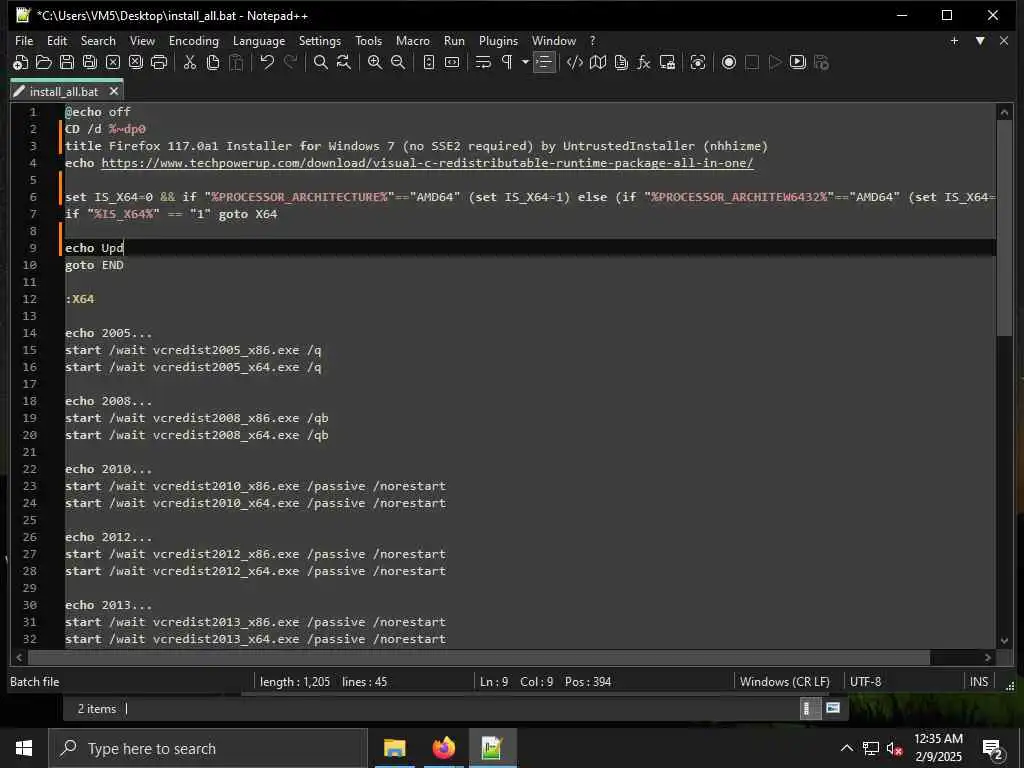Open the ? help menu
This screenshot has height=768, width=1024.
point(592,41)
